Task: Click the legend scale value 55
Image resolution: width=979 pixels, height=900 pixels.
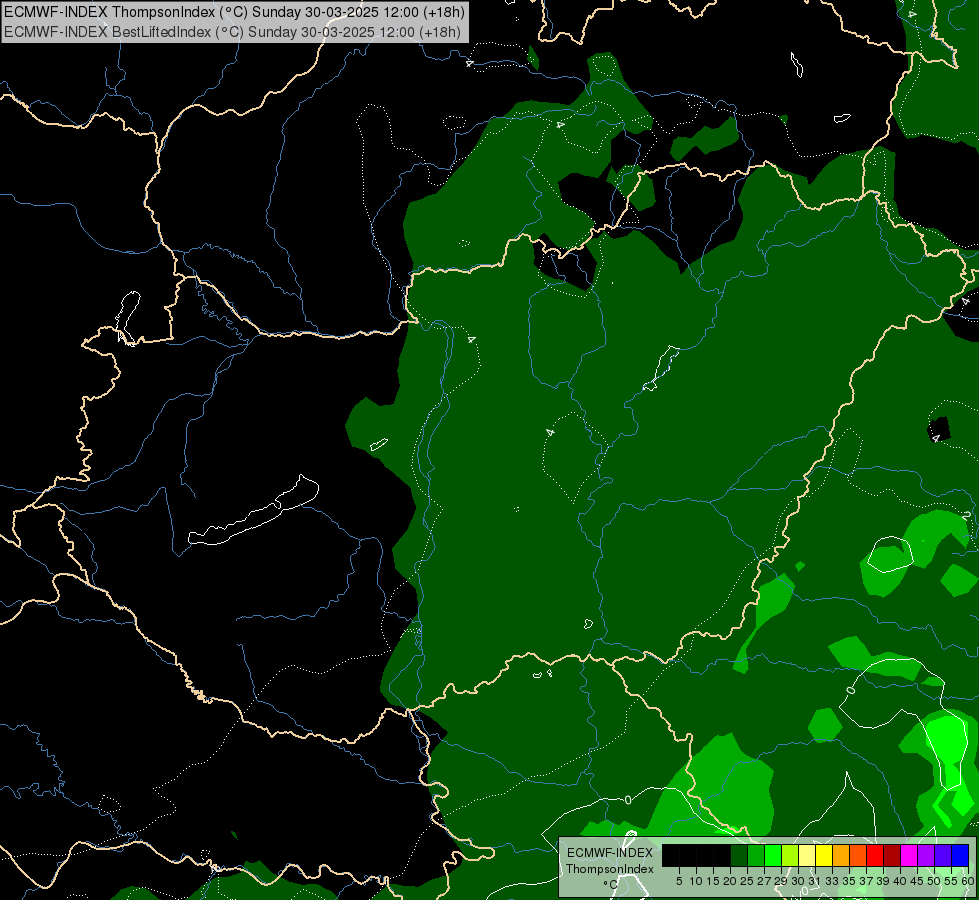Action: [x=952, y=881]
